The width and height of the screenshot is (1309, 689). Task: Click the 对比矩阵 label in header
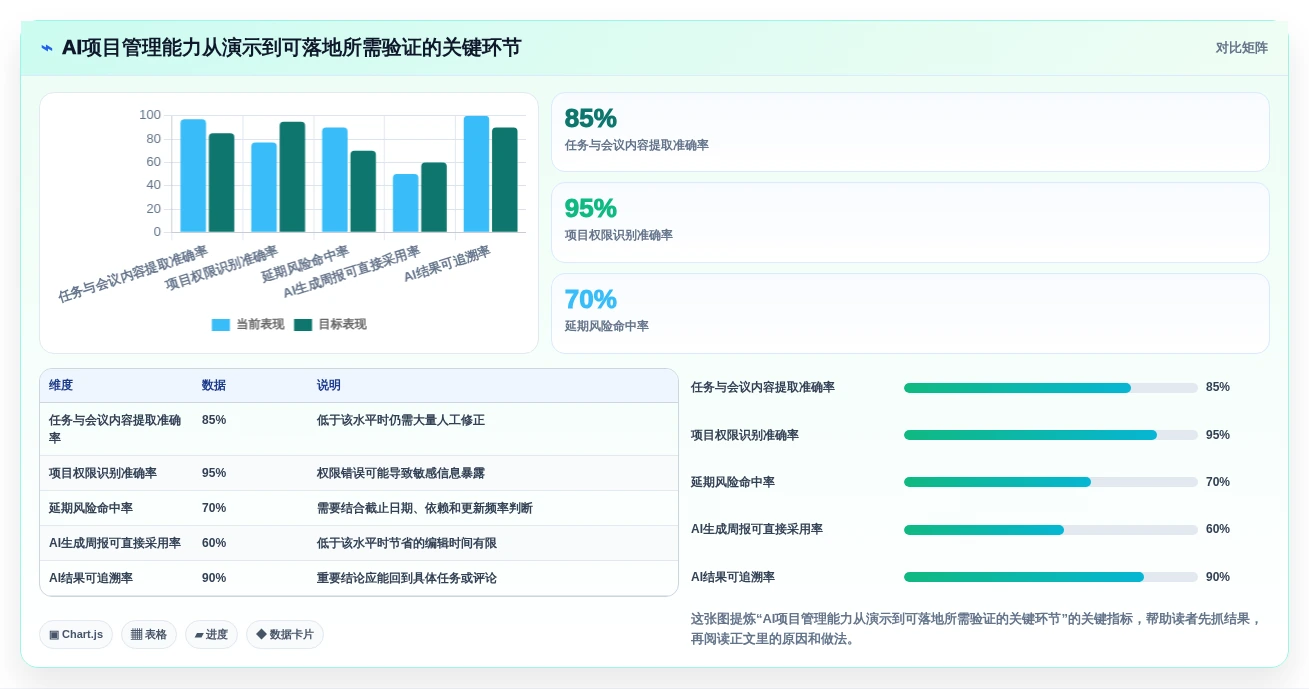[1241, 48]
